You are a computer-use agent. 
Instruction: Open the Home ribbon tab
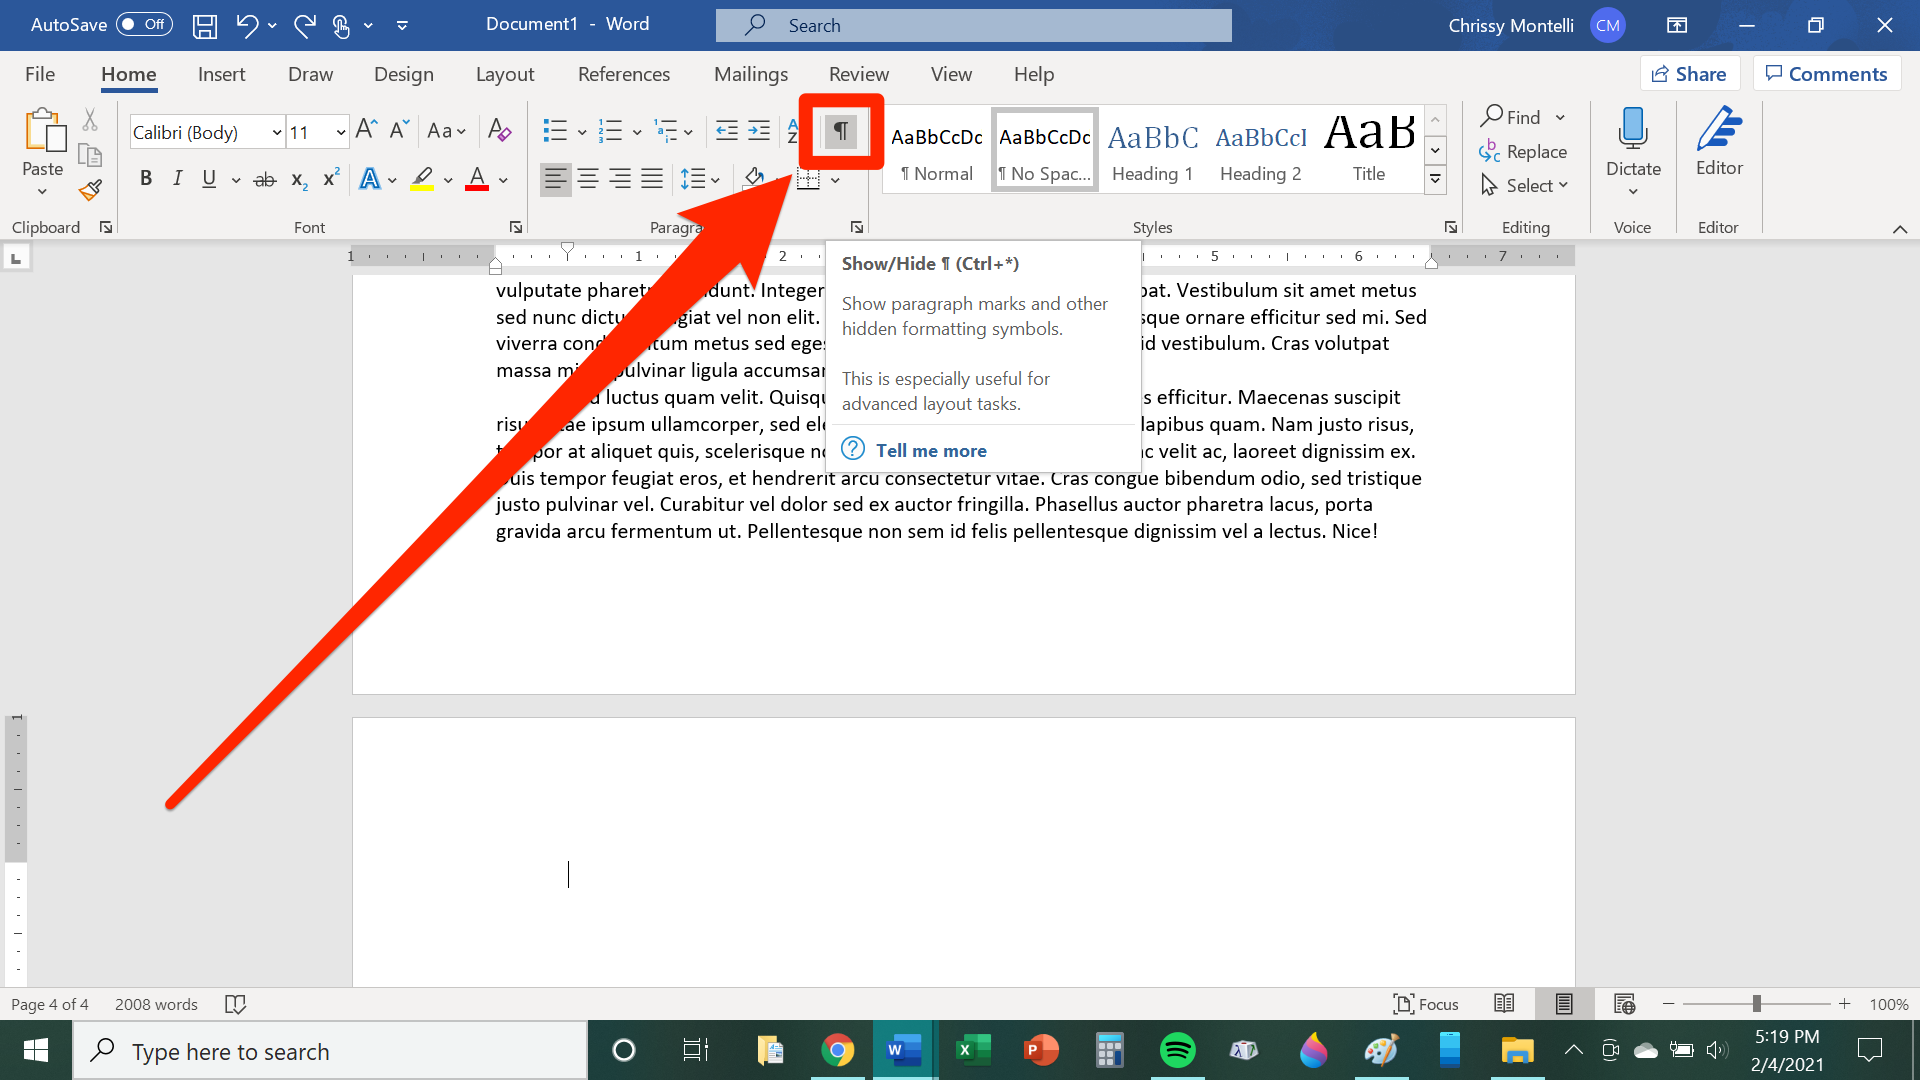coord(129,74)
